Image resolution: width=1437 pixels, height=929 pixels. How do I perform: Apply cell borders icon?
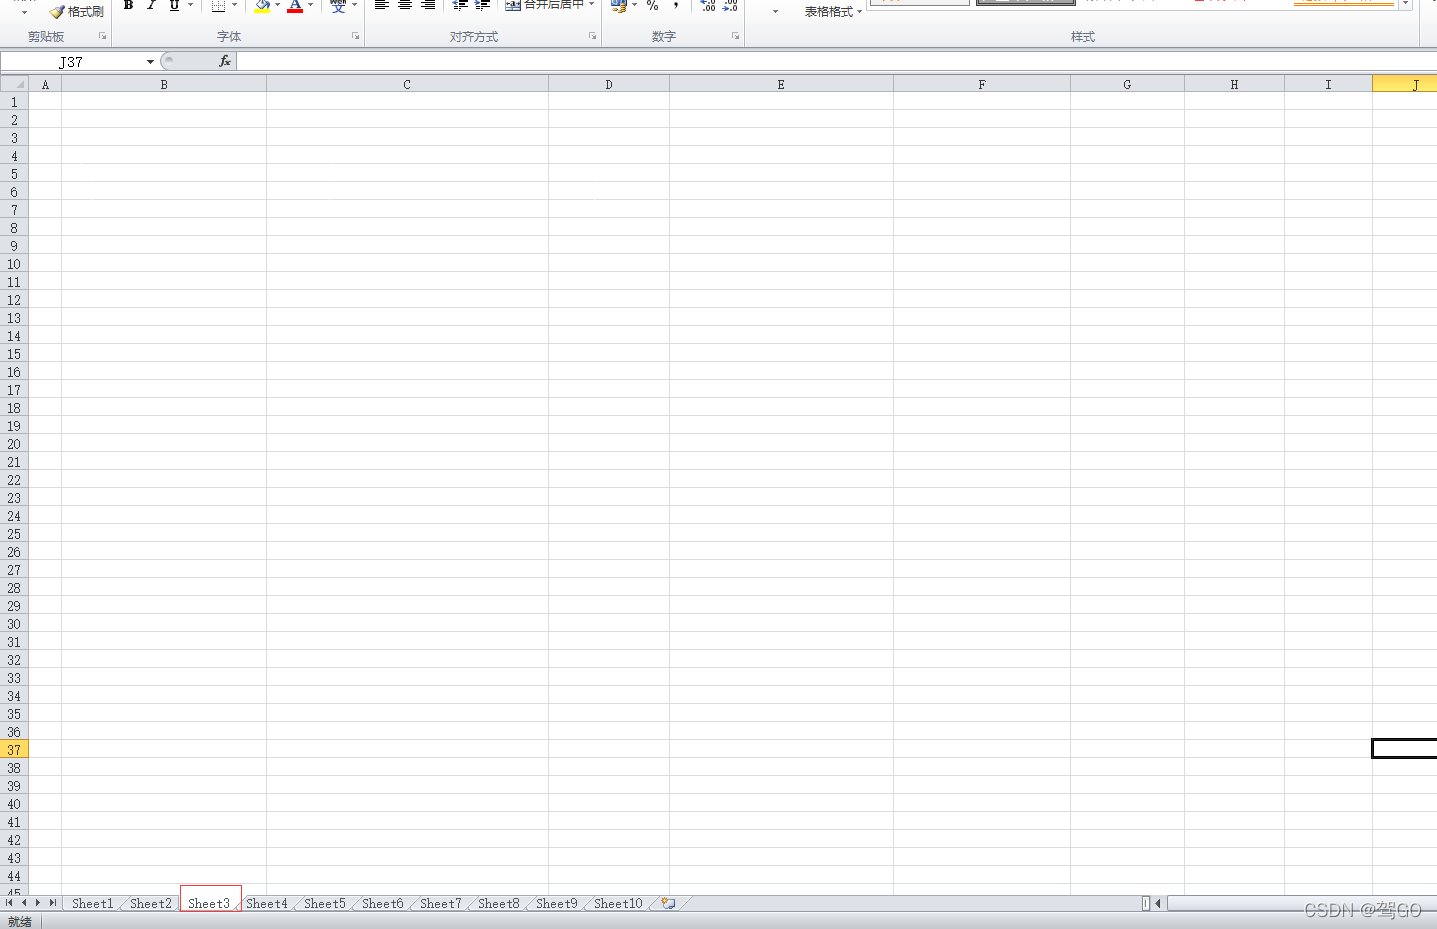point(218,5)
